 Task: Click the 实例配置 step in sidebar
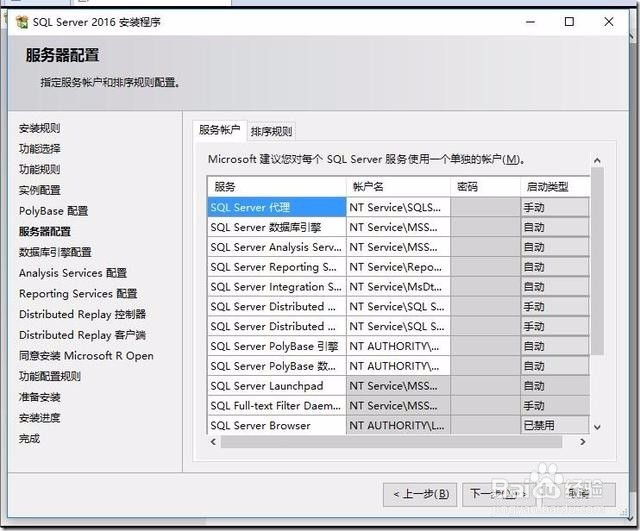point(40,190)
